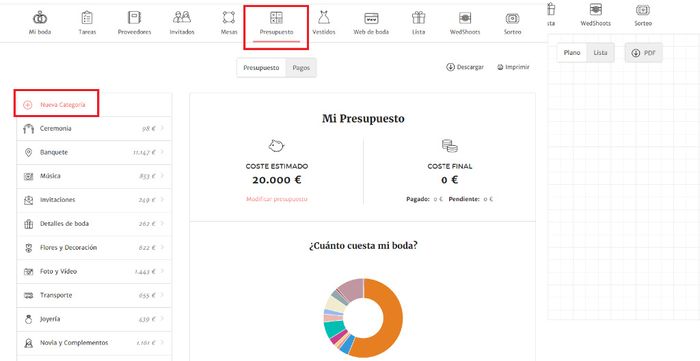Expand the Transporte category chevron

click(162, 295)
